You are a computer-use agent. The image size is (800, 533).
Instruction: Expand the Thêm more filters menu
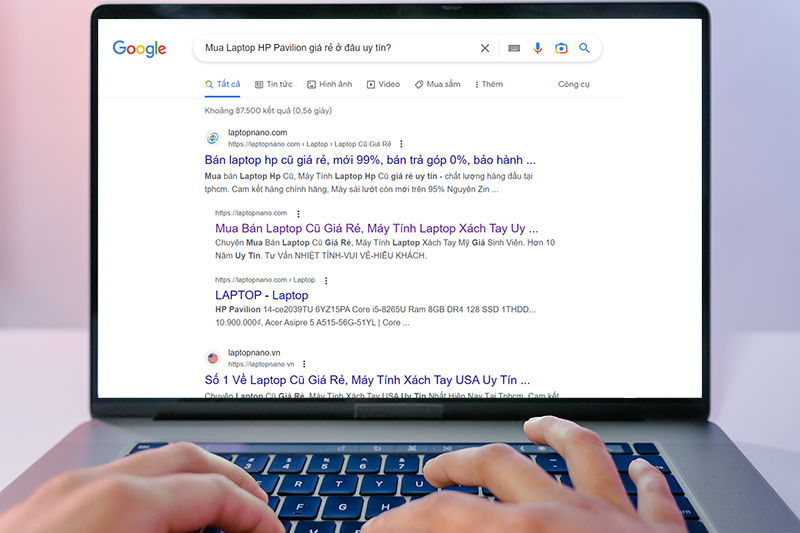[488, 84]
